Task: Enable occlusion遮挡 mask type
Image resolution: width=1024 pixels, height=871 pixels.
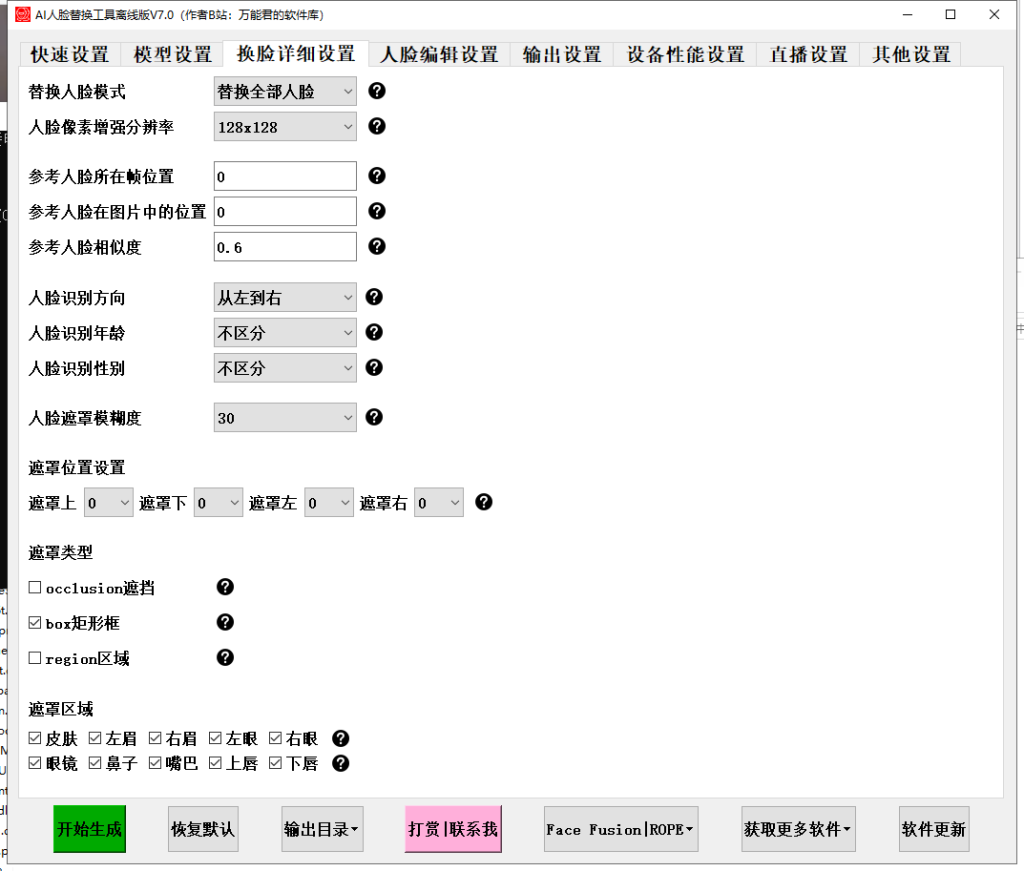Action: coord(35,588)
